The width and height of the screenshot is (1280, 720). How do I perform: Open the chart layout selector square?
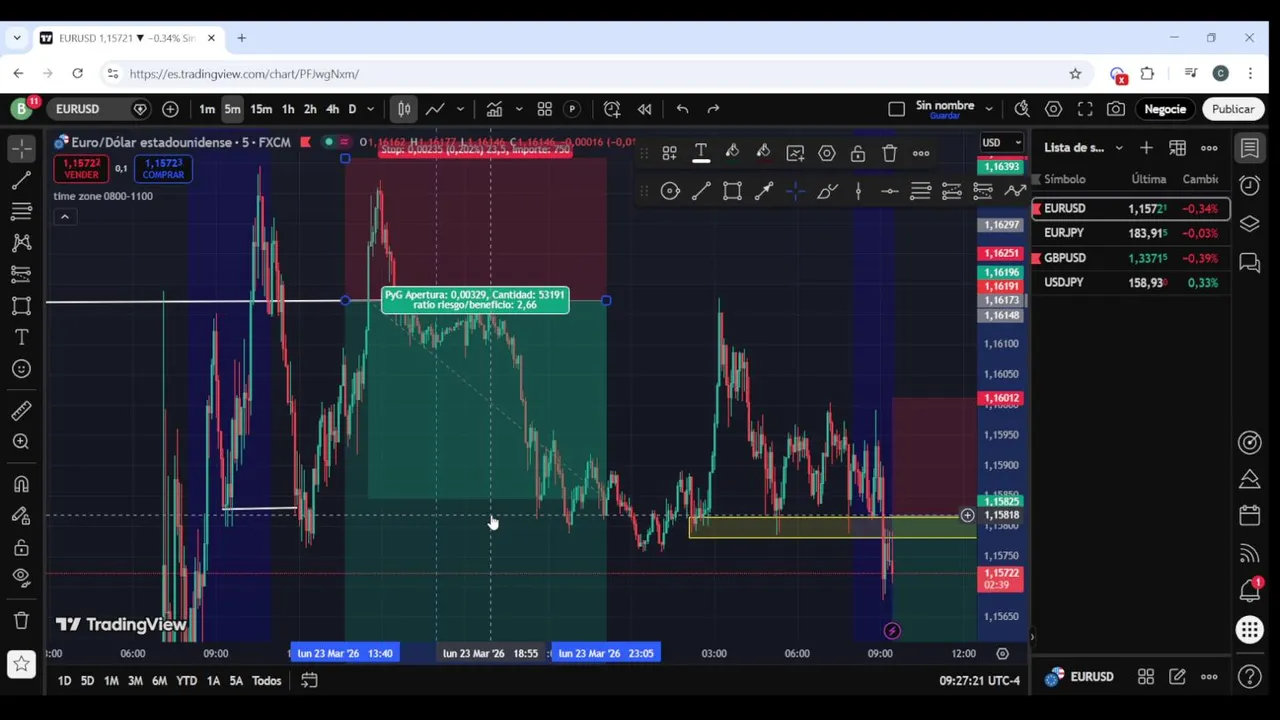[896, 109]
